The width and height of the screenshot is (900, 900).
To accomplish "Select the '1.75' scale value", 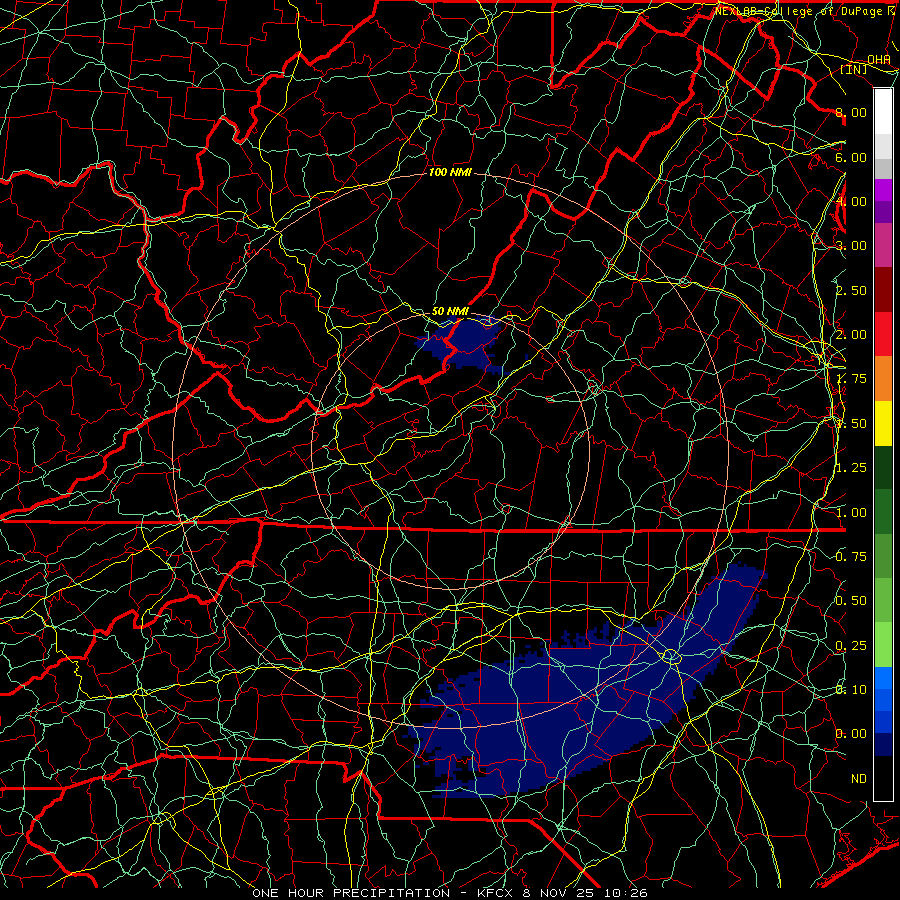I will click(851, 379).
